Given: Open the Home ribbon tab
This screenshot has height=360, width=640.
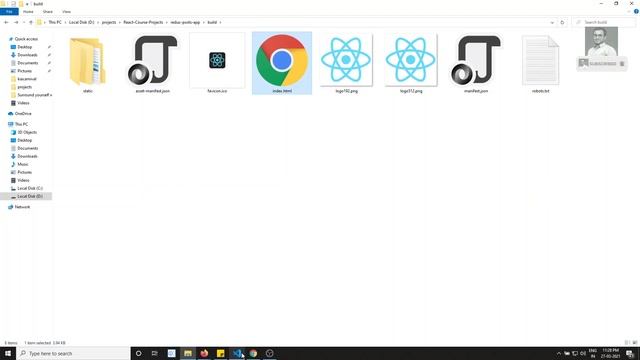Looking at the screenshot, I should [28, 11].
